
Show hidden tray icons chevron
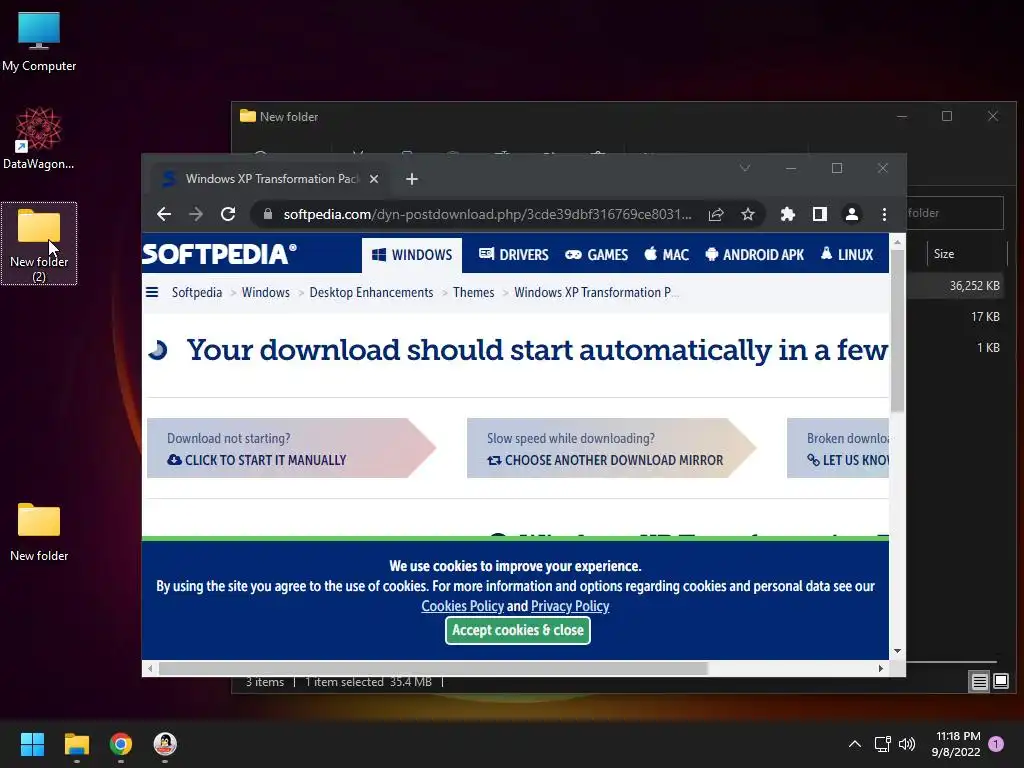pos(855,744)
